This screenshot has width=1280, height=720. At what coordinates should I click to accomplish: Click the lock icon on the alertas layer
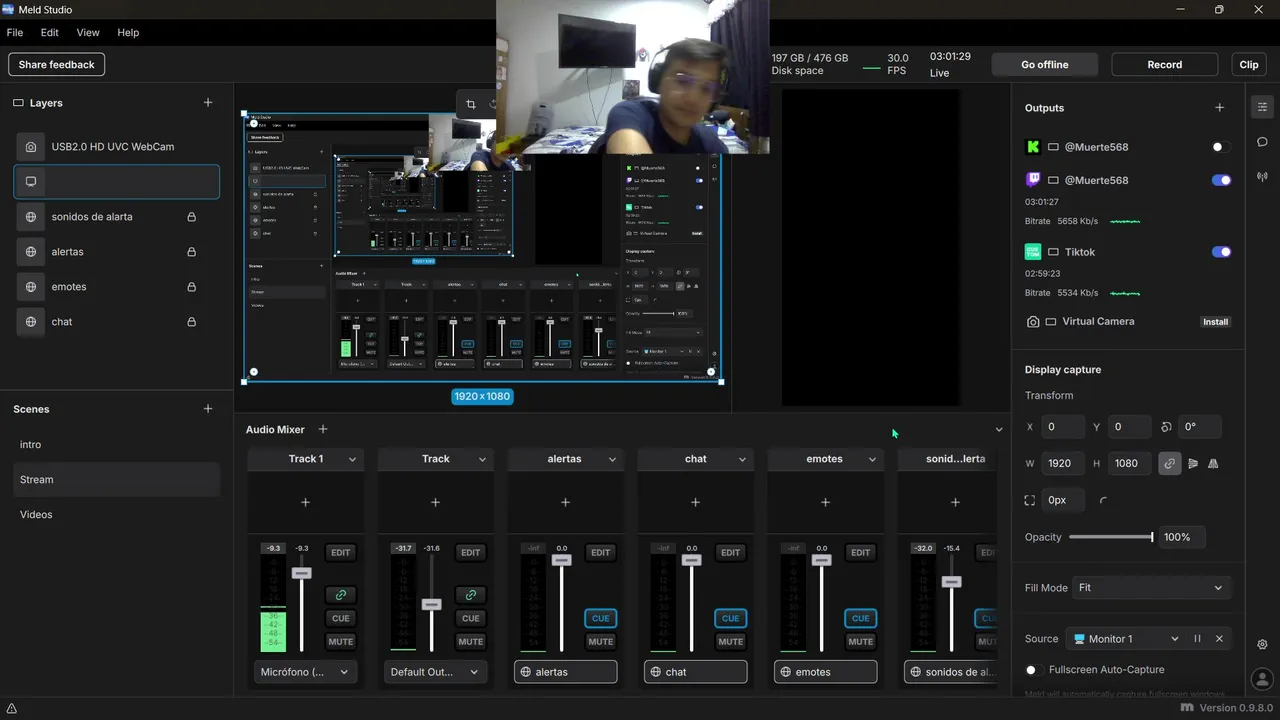pyautogui.click(x=191, y=252)
